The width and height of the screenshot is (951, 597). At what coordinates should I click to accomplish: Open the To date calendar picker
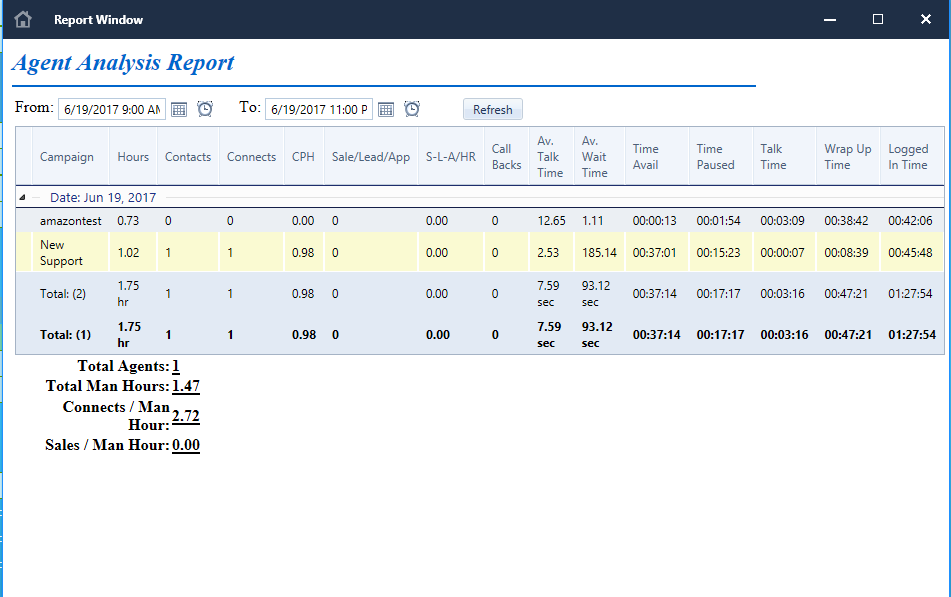386,110
